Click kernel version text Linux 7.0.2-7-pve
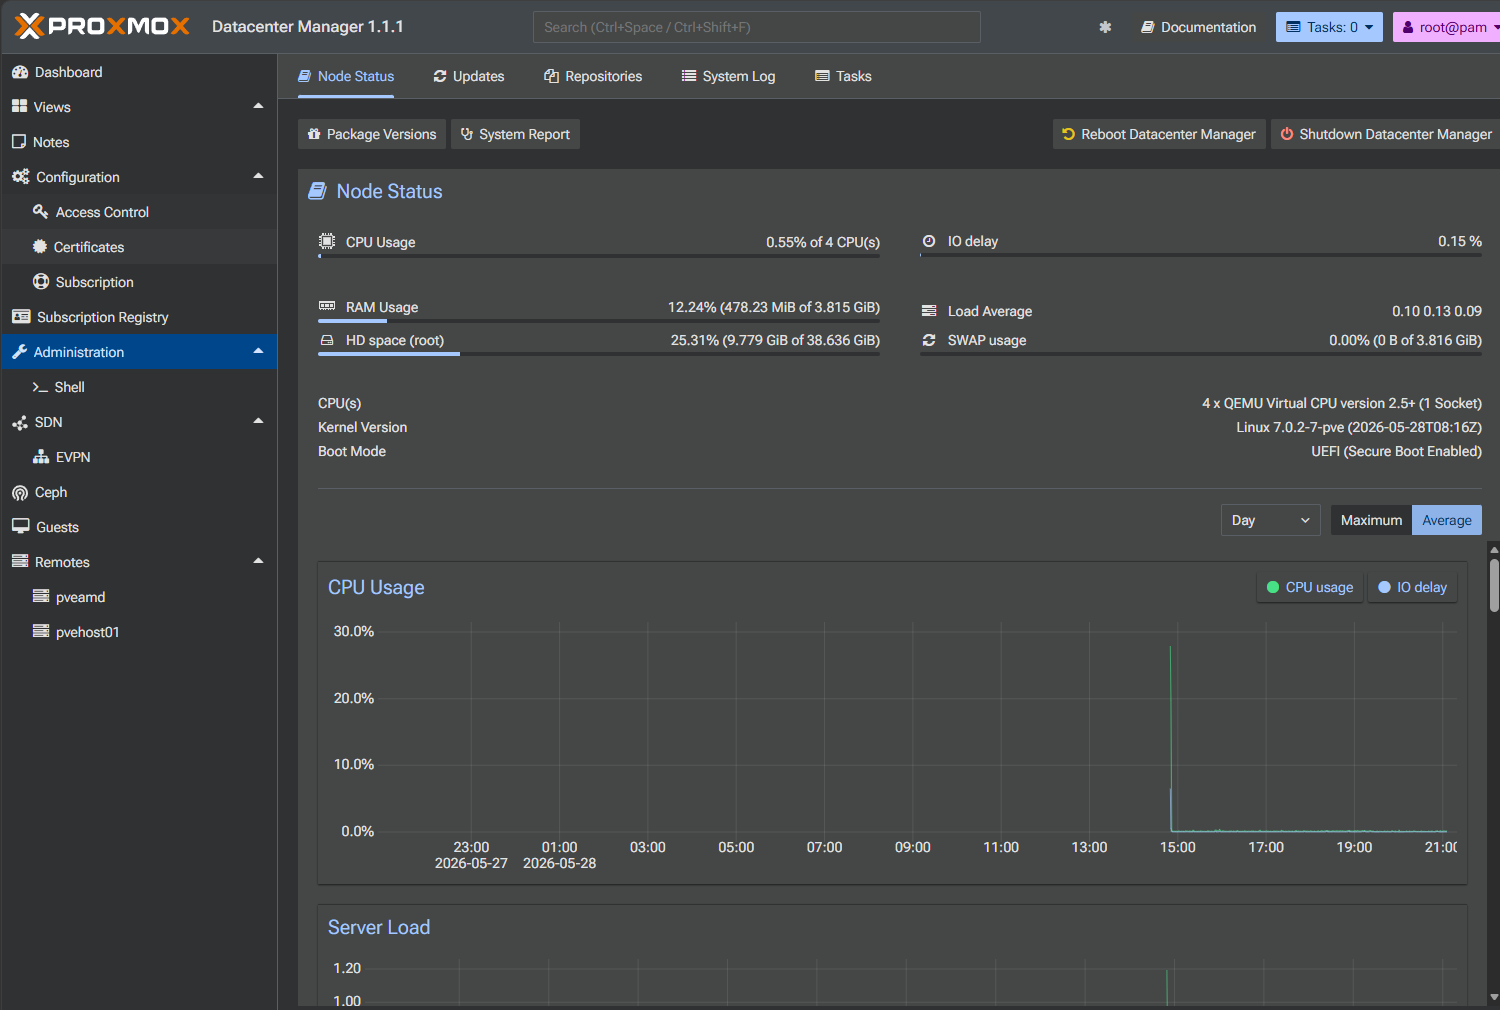 (1359, 427)
